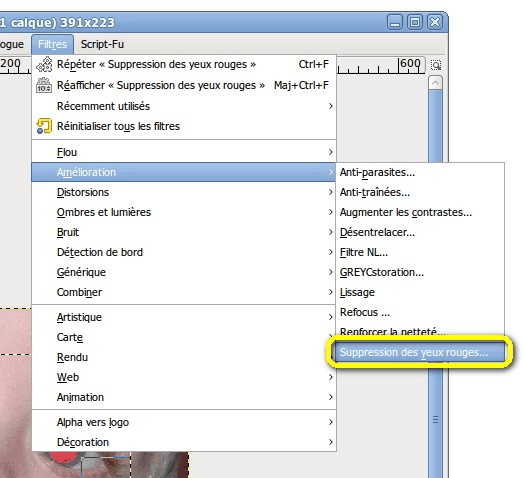
Task: Click the Reset all filters icon
Action: click(44, 126)
